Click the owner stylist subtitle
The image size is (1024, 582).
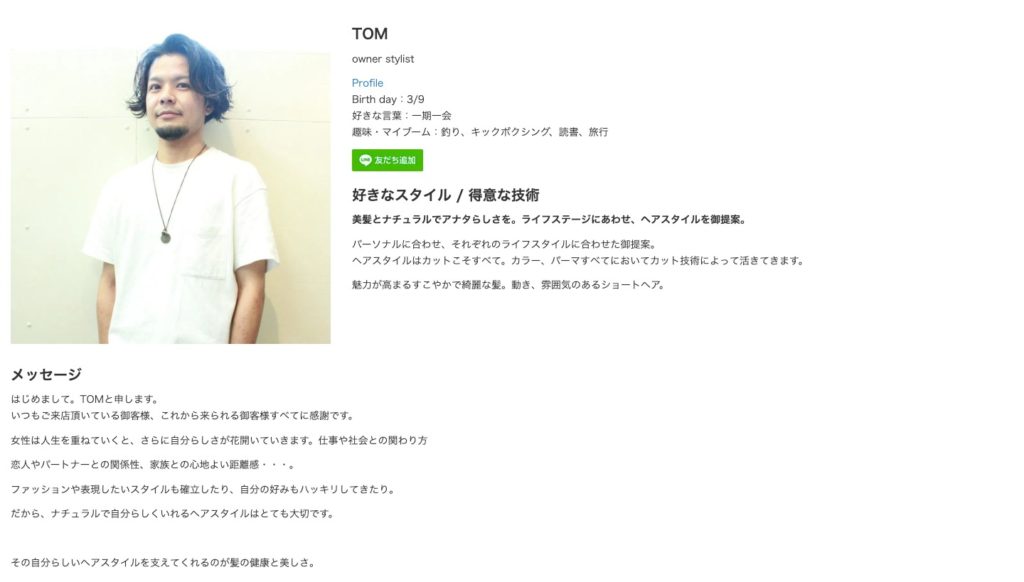coord(383,59)
